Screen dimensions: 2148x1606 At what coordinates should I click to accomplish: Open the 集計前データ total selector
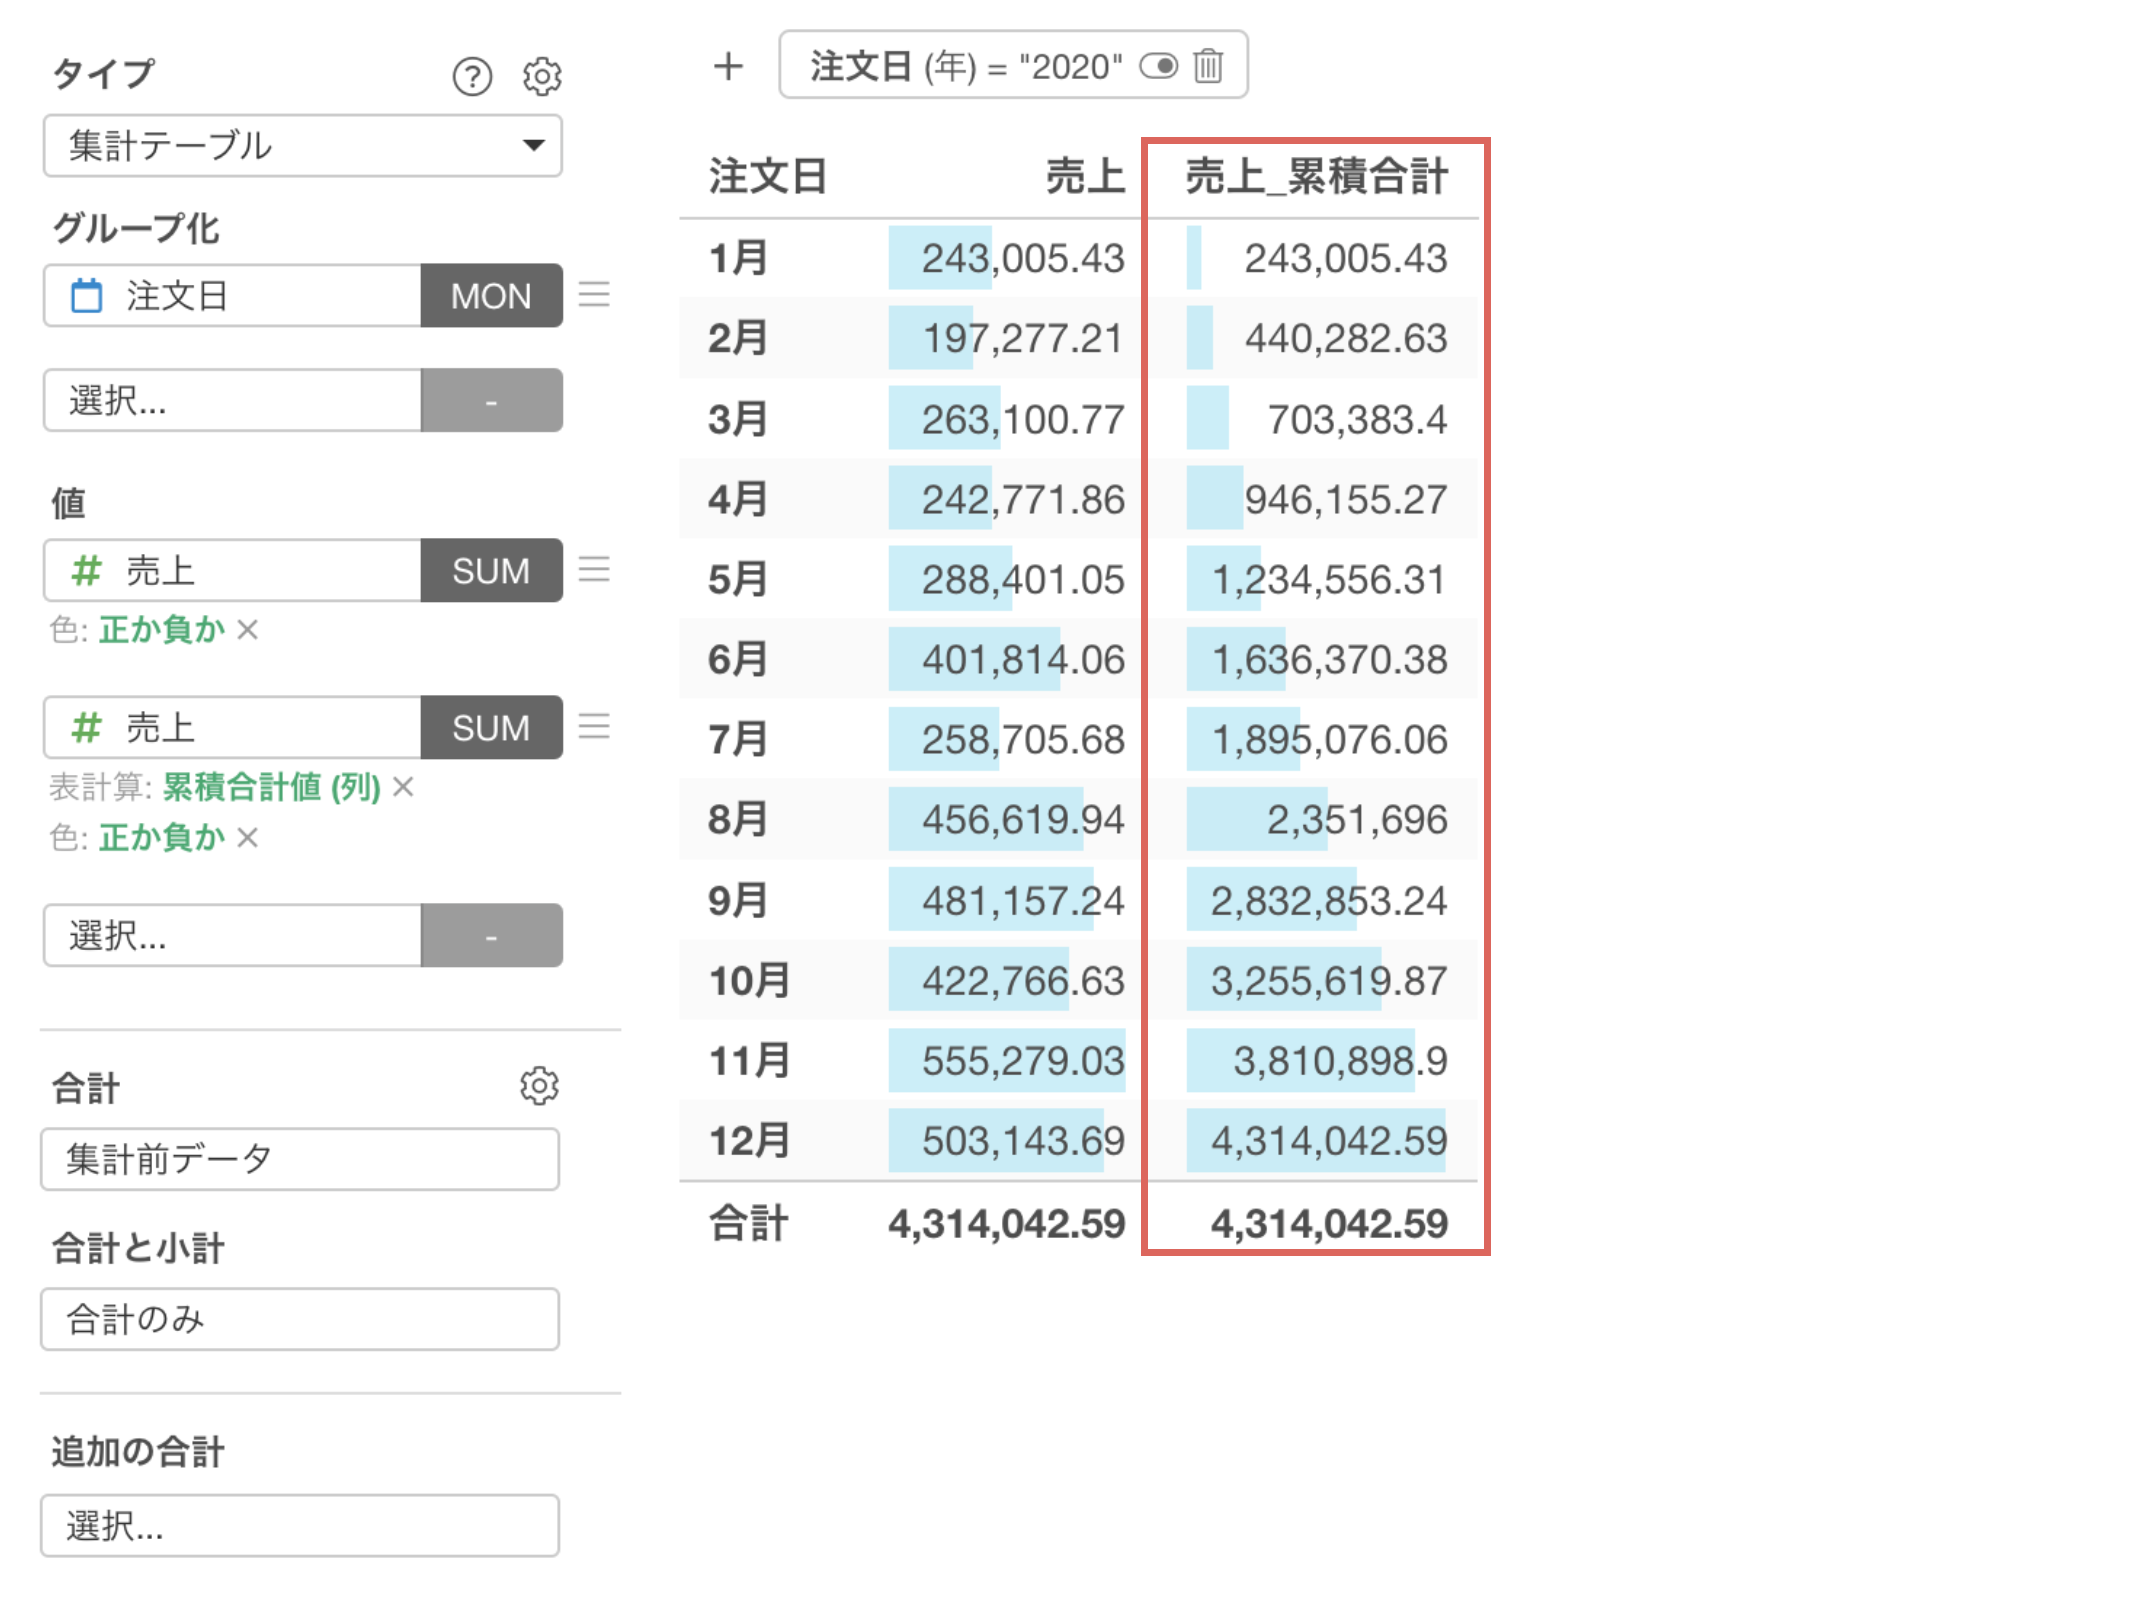coord(300,1159)
